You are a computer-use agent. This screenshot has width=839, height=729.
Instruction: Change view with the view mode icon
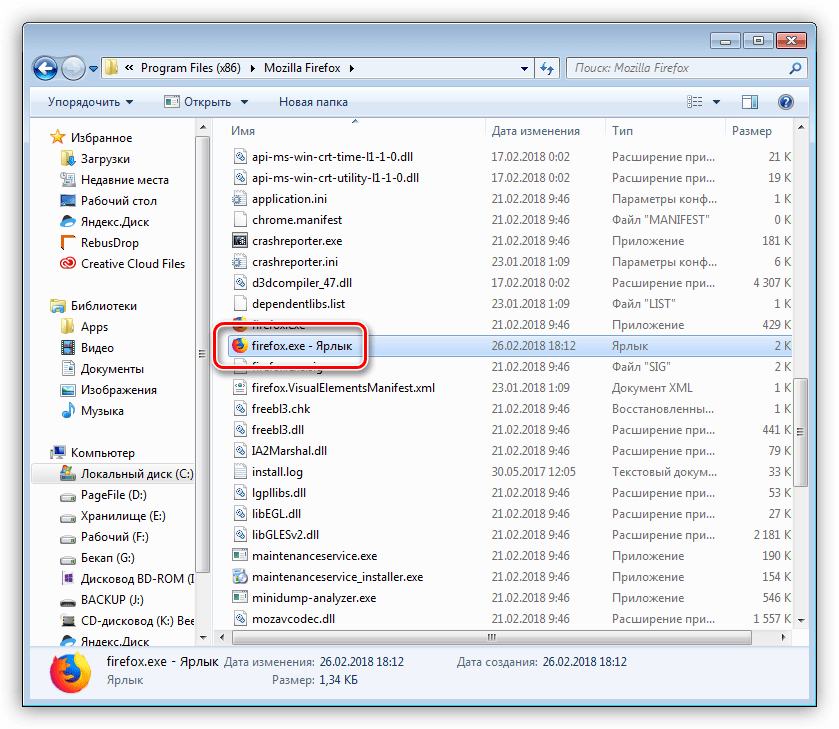coord(695,102)
